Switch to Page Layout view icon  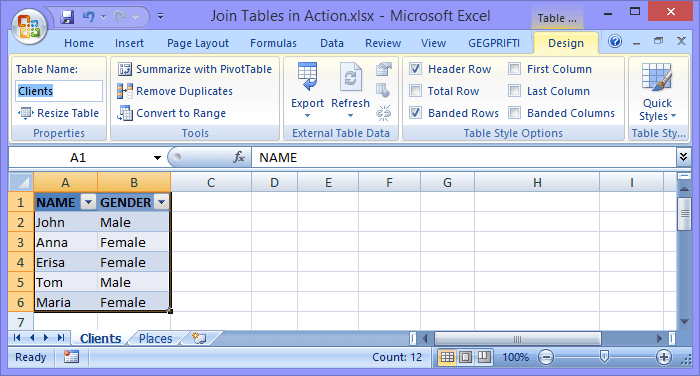point(466,357)
